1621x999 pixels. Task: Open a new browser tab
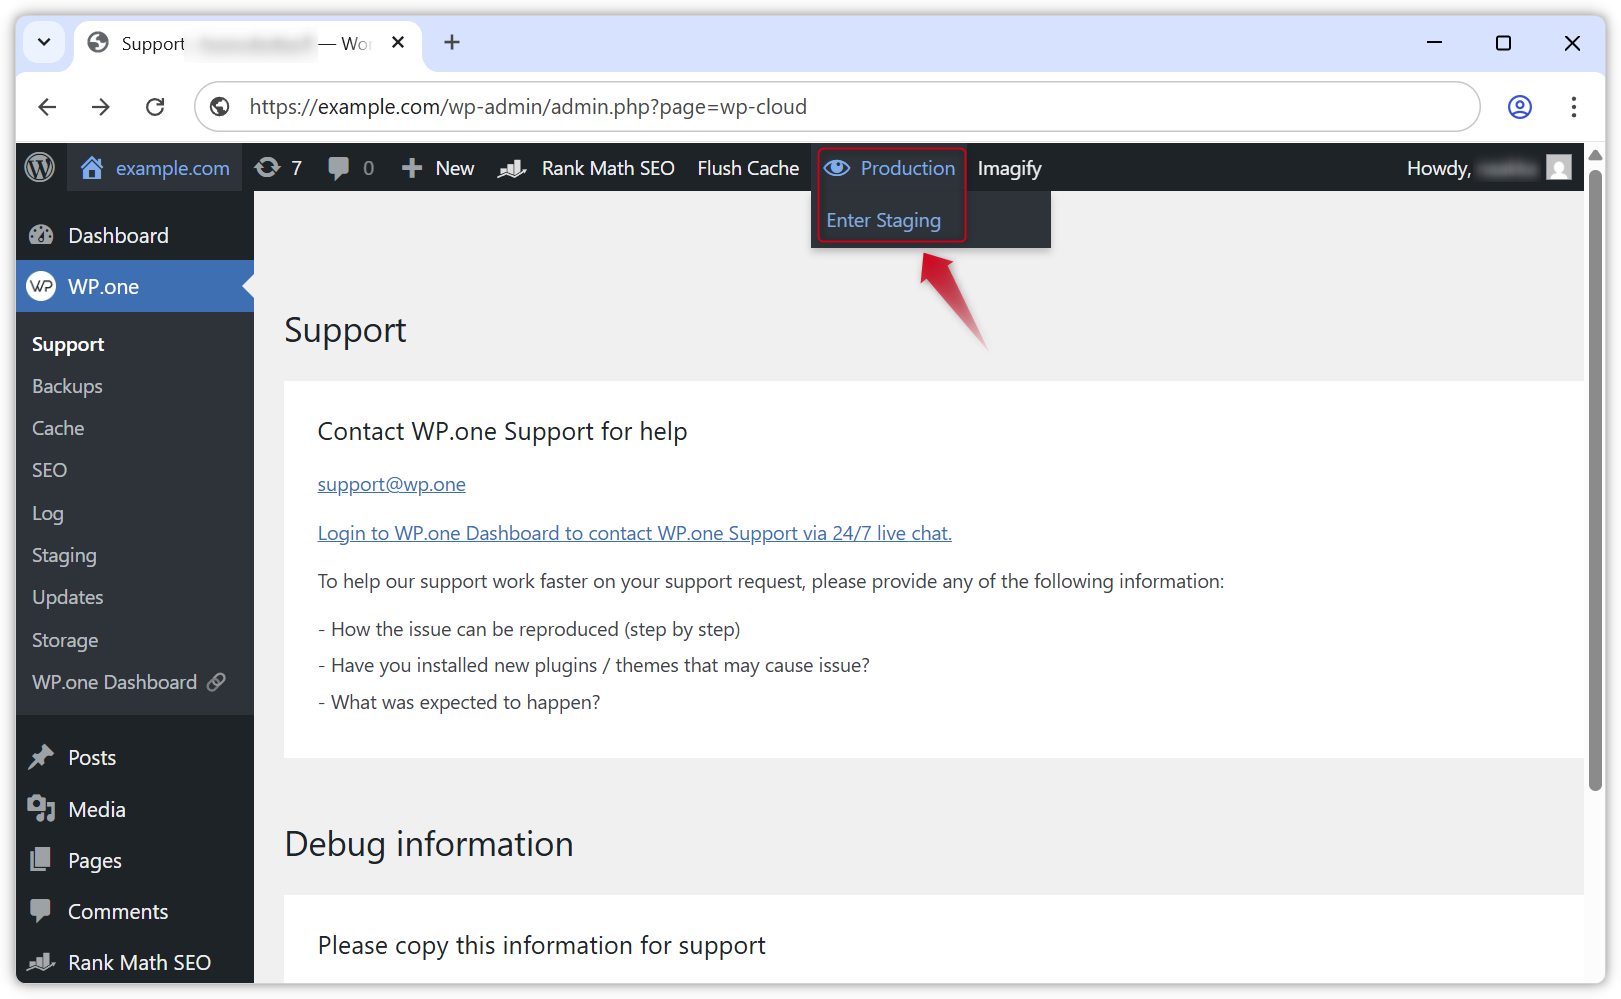pyautogui.click(x=452, y=42)
